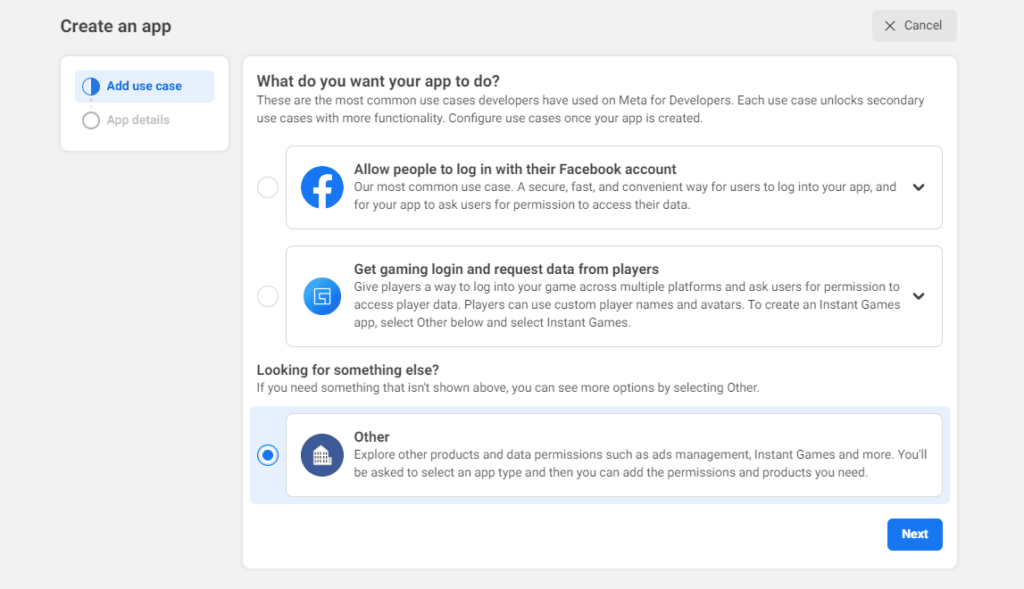The image size is (1024, 589).
Task: Choose the Get gaming login card title
Action: click(x=506, y=269)
